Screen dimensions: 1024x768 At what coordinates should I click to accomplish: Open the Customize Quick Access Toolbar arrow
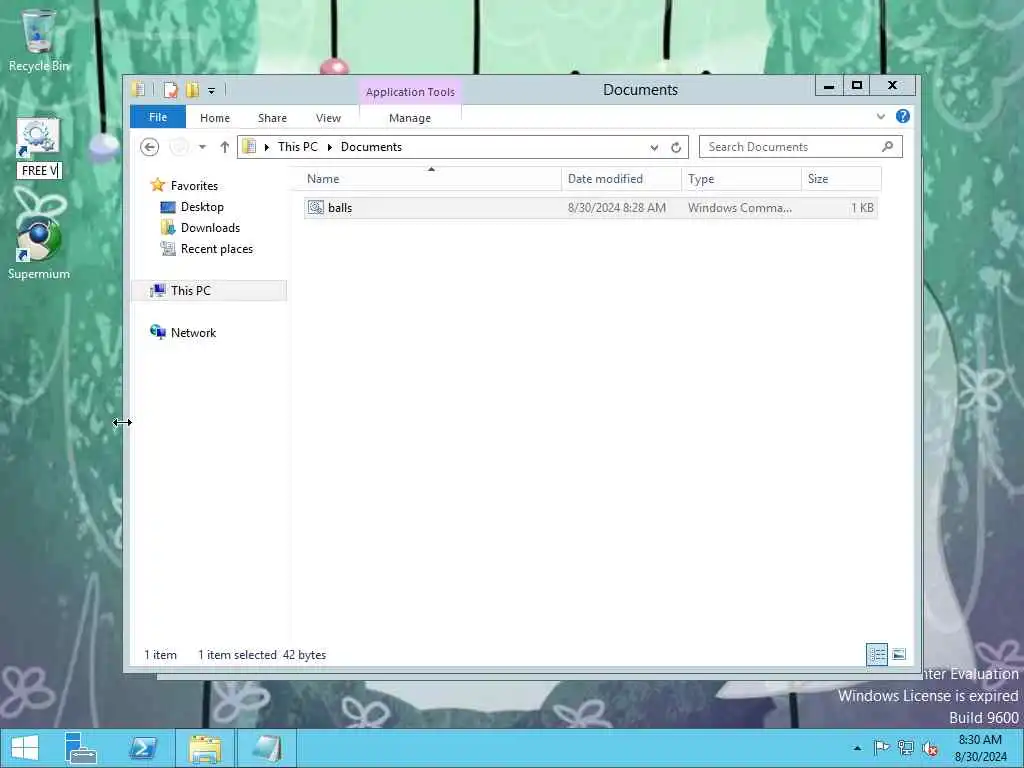point(212,90)
